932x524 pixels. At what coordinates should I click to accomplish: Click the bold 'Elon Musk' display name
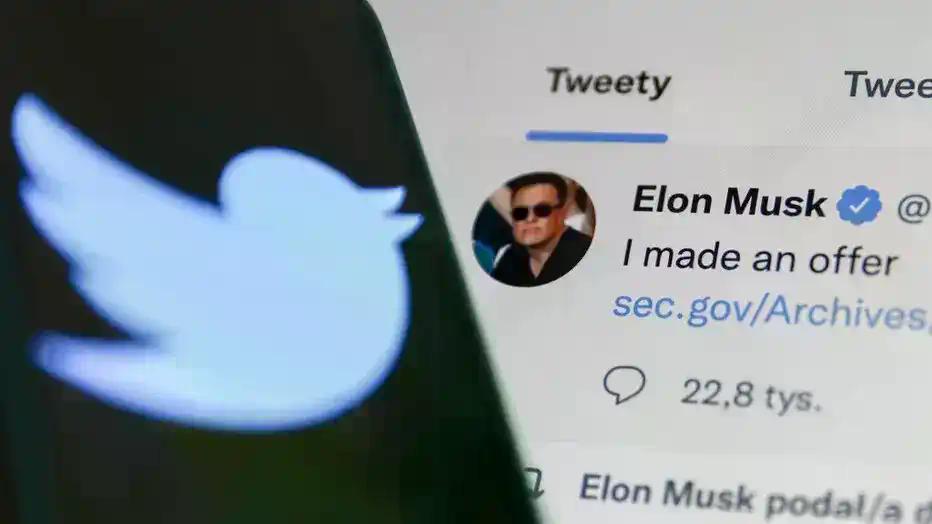[729, 200]
